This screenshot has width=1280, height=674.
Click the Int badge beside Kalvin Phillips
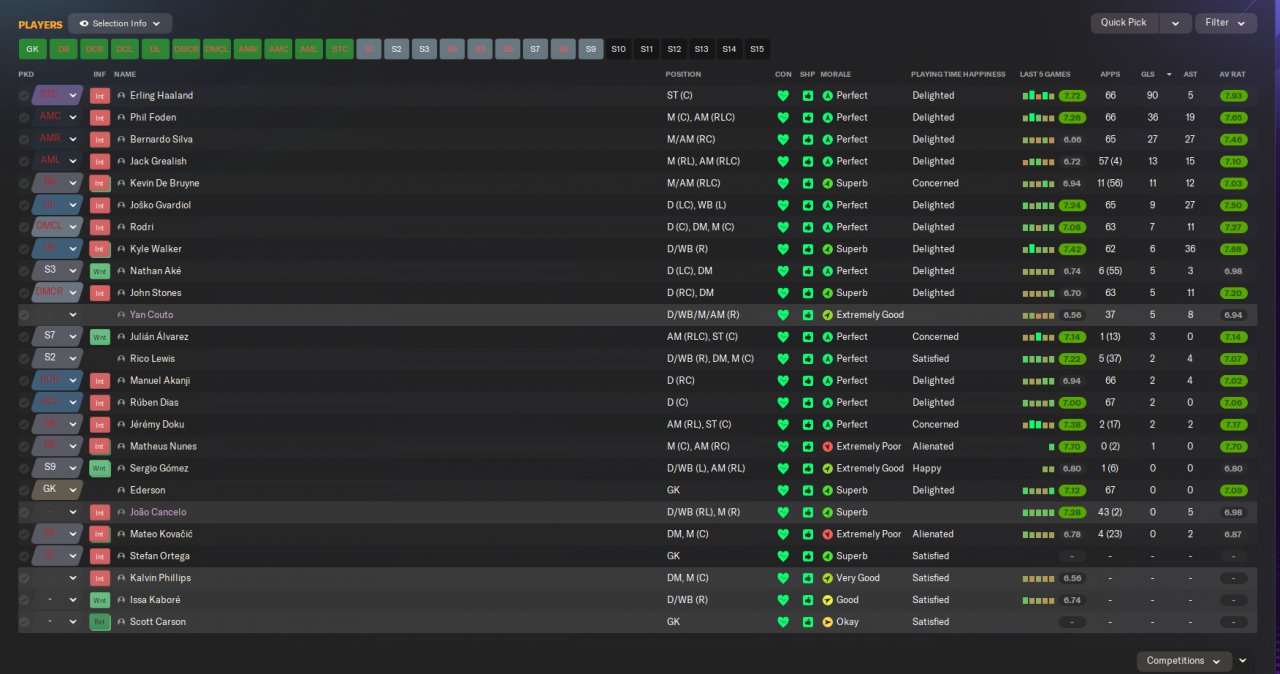pyautogui.click(x=100, y=578)
